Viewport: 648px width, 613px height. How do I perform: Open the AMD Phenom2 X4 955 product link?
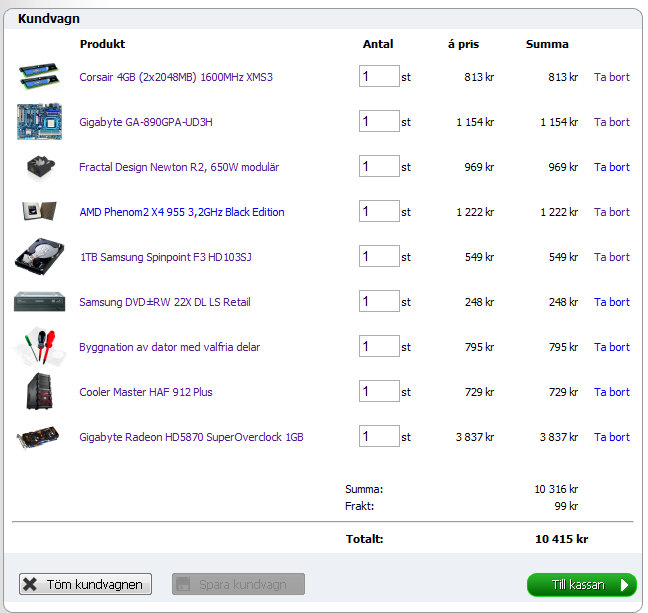tap(182, 212)
